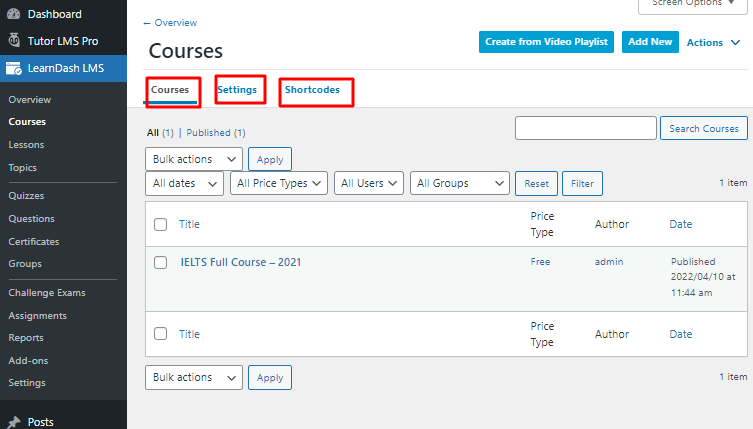Tick the select-all checkbox in the table footer
Viewport: 753px width, 429px height.
160,334
